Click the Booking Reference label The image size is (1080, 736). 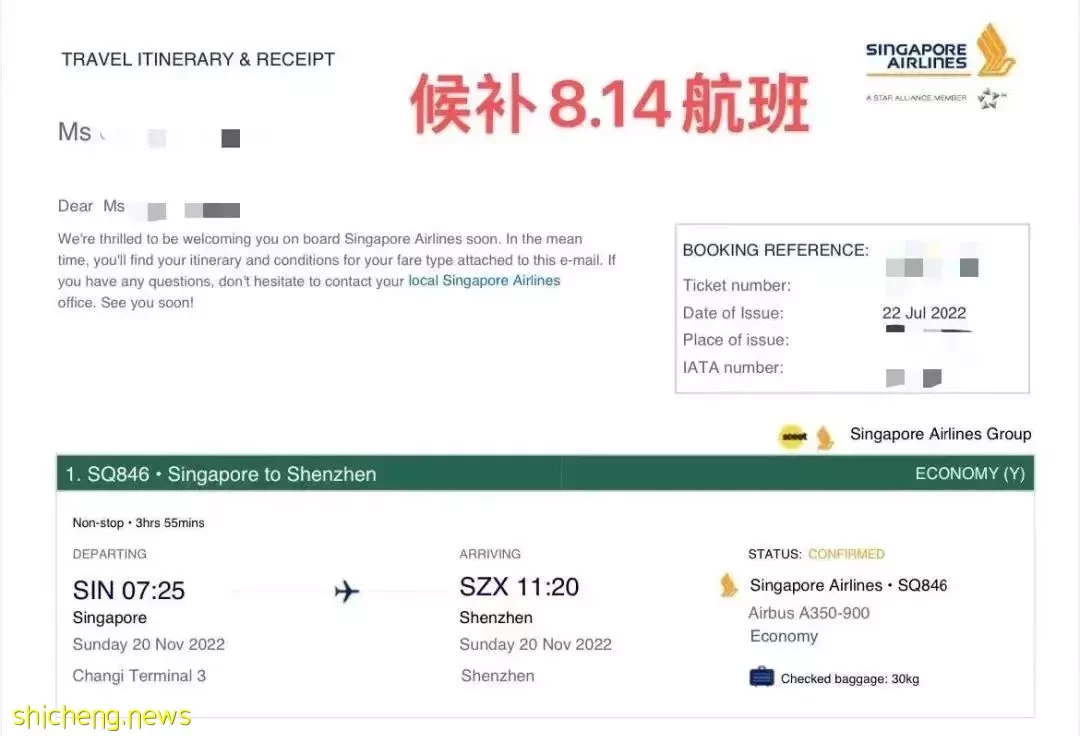(775, 250)
